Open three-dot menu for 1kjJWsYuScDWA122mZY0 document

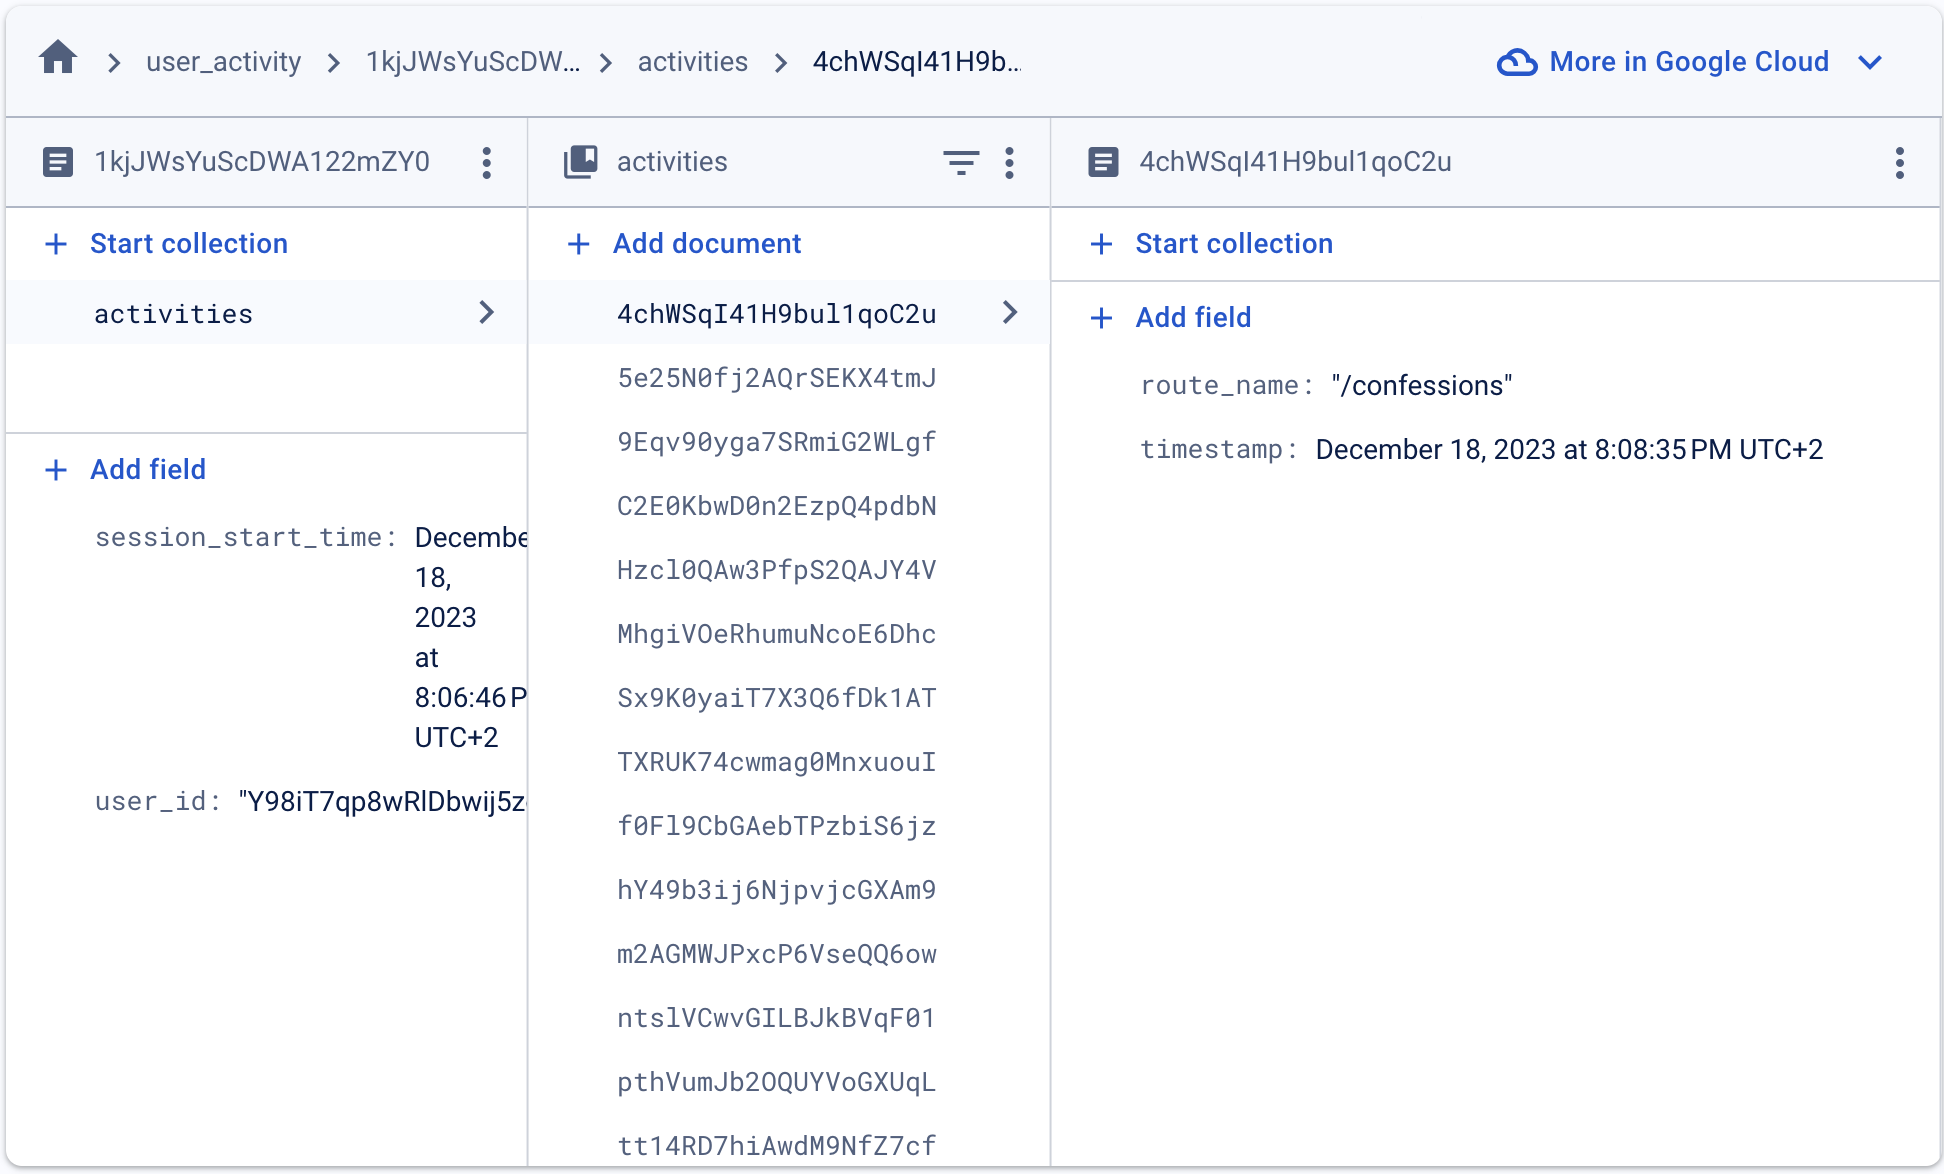(x=487, y=163)
